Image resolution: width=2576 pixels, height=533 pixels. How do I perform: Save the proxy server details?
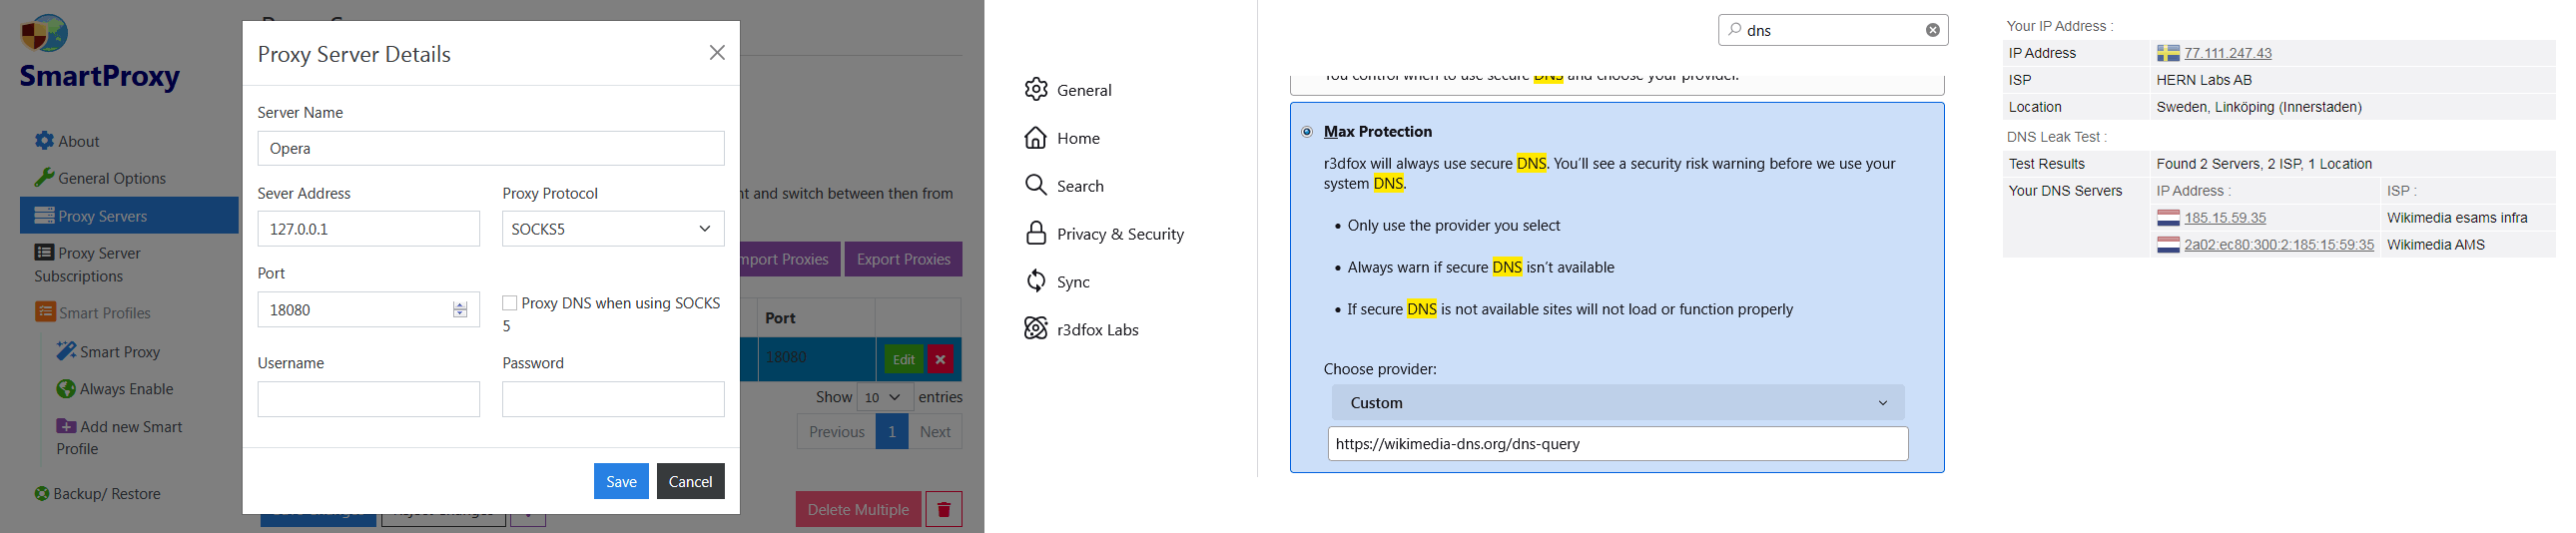point(621,481)
